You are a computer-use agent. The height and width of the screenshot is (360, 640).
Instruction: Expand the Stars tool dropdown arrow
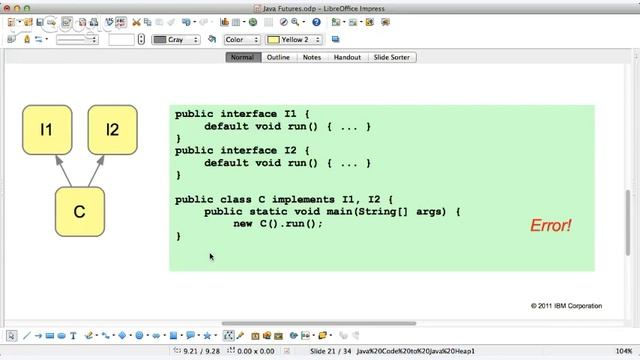click(216, 336)
